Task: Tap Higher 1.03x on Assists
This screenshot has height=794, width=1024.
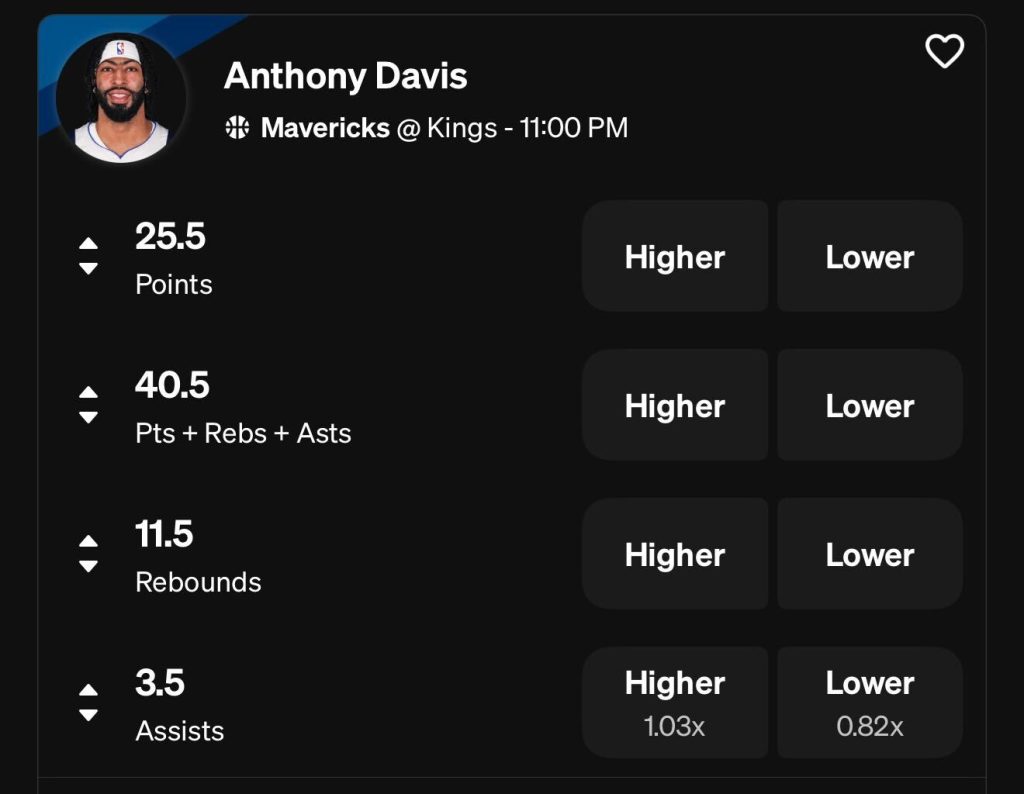Action: pos(675,702)
